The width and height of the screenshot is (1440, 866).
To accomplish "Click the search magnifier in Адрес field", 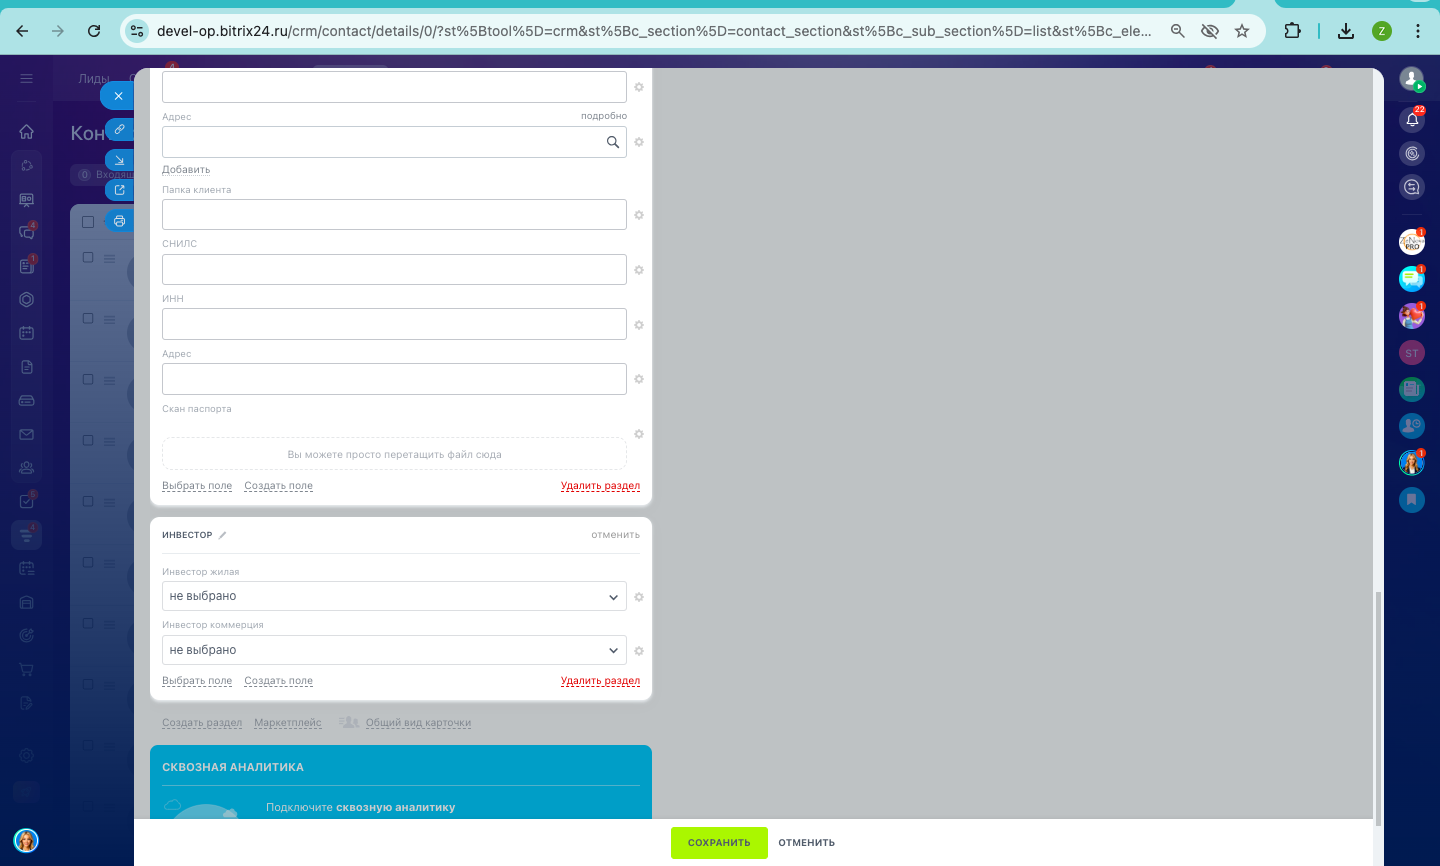I will 613,142.
